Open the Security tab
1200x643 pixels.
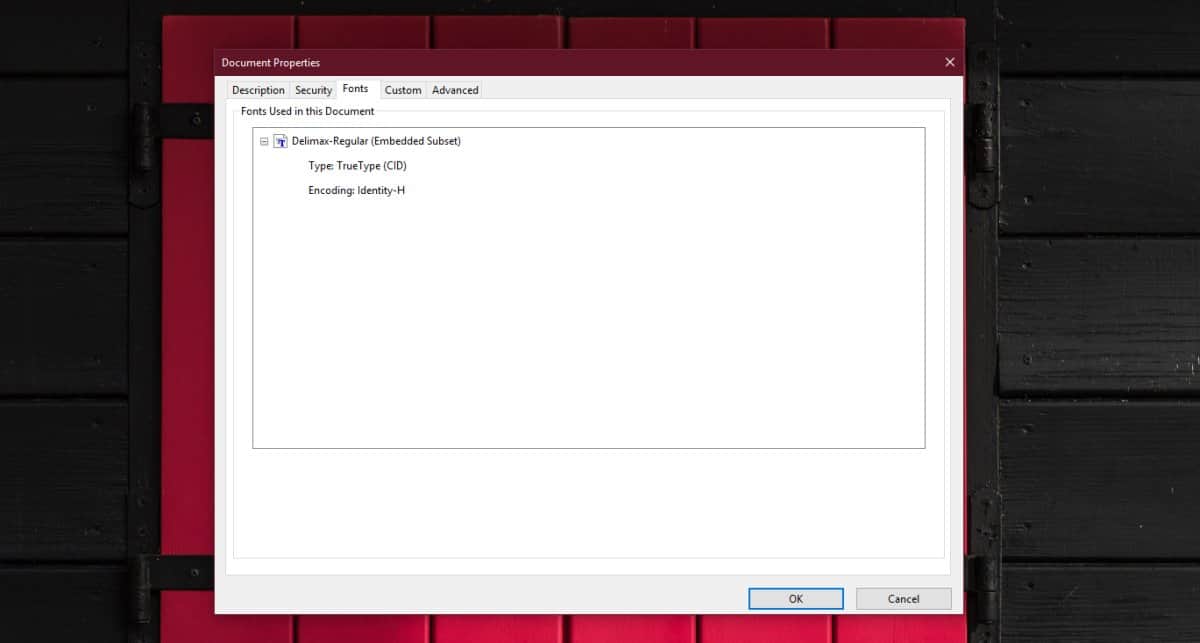click(313, 90)
